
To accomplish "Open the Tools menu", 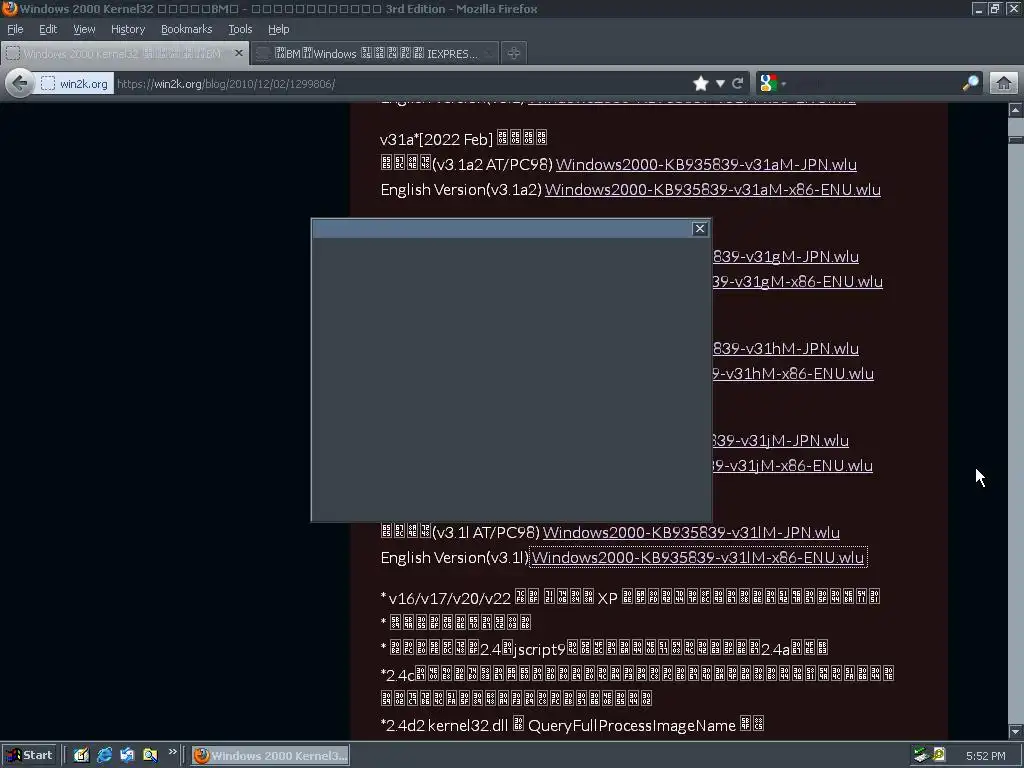I will pyautogui.click(x=240, y=29).
